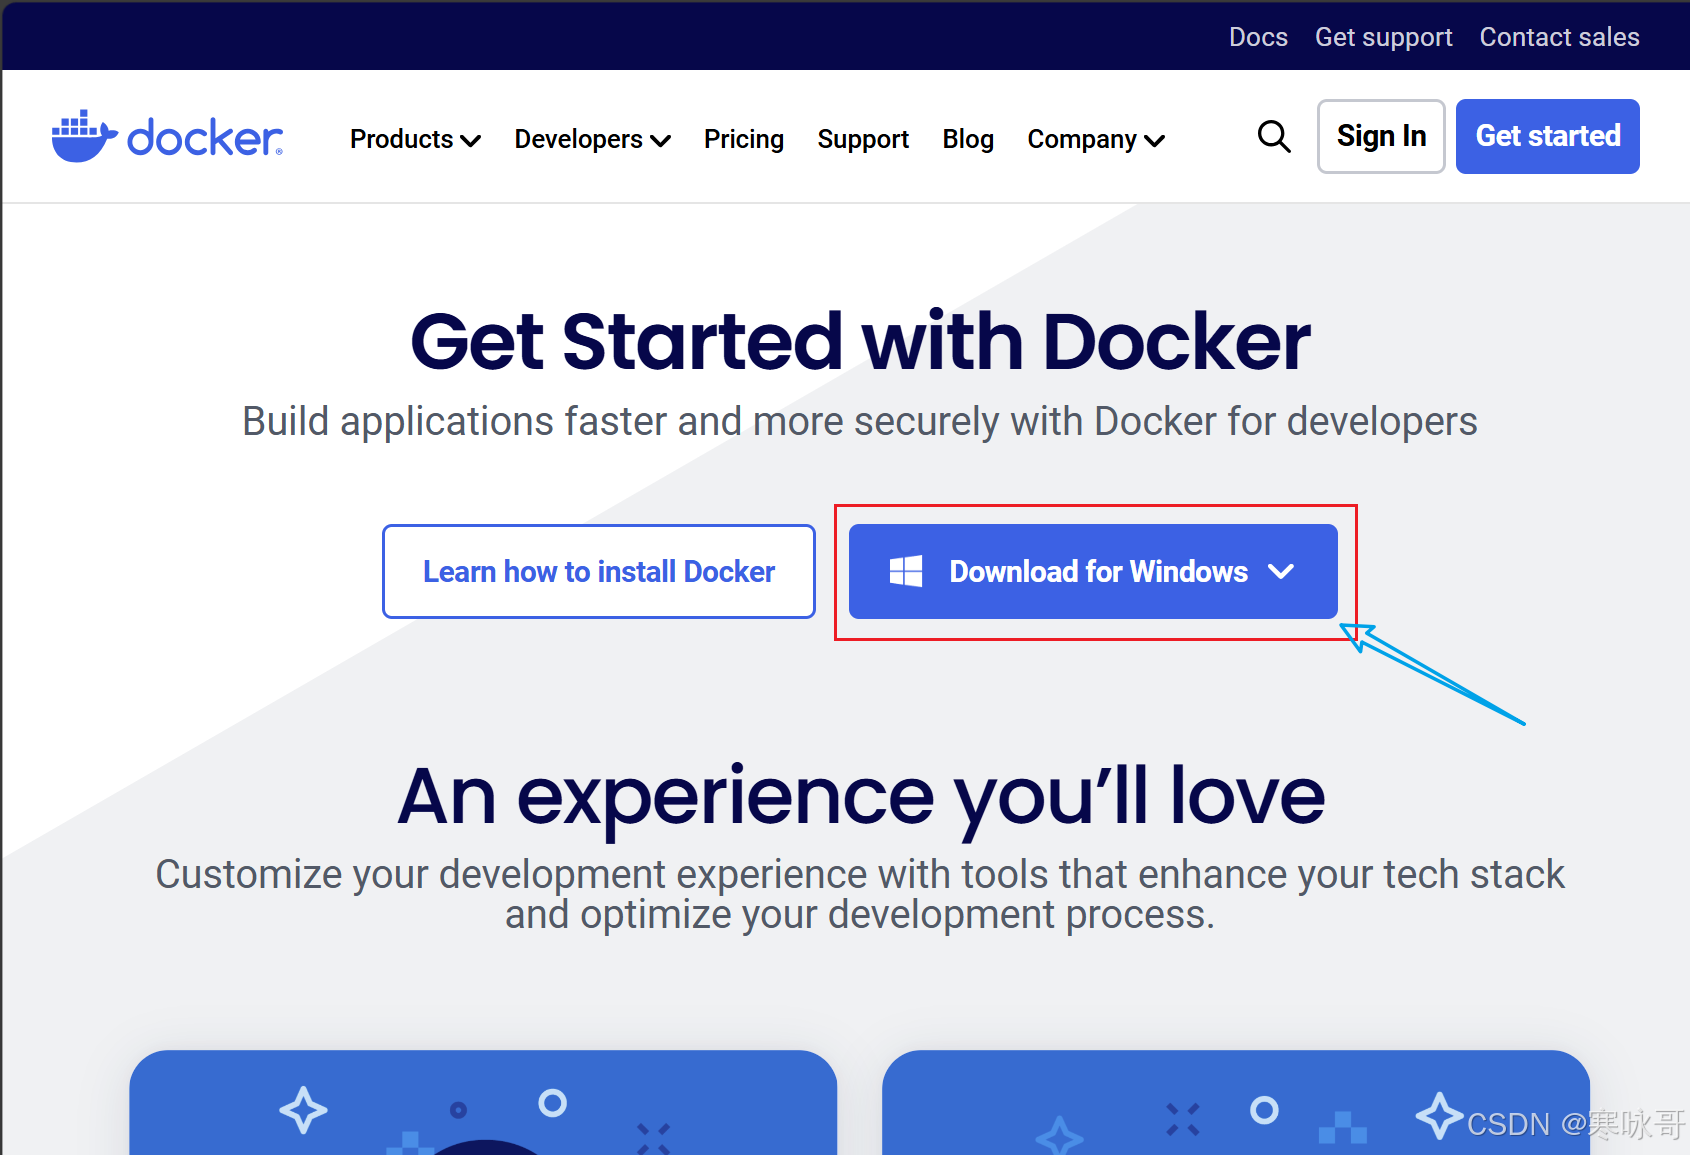Open the Pricing page
The height and width of the screenshot is (1155, 1690).
744,139
